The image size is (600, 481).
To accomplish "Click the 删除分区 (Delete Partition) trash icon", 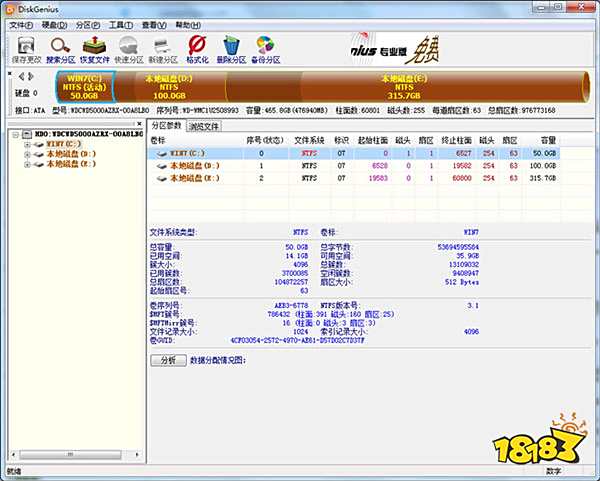I will pos(232,48).
